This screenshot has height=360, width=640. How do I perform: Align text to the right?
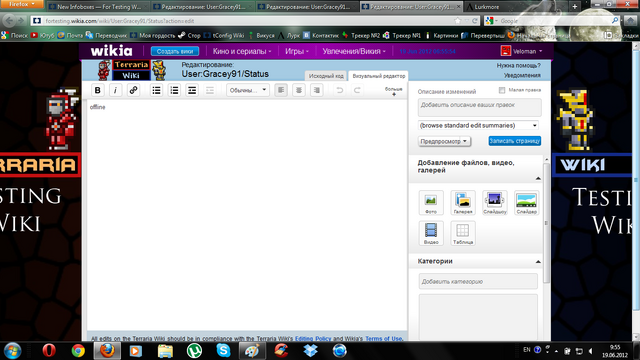point(316,90)
